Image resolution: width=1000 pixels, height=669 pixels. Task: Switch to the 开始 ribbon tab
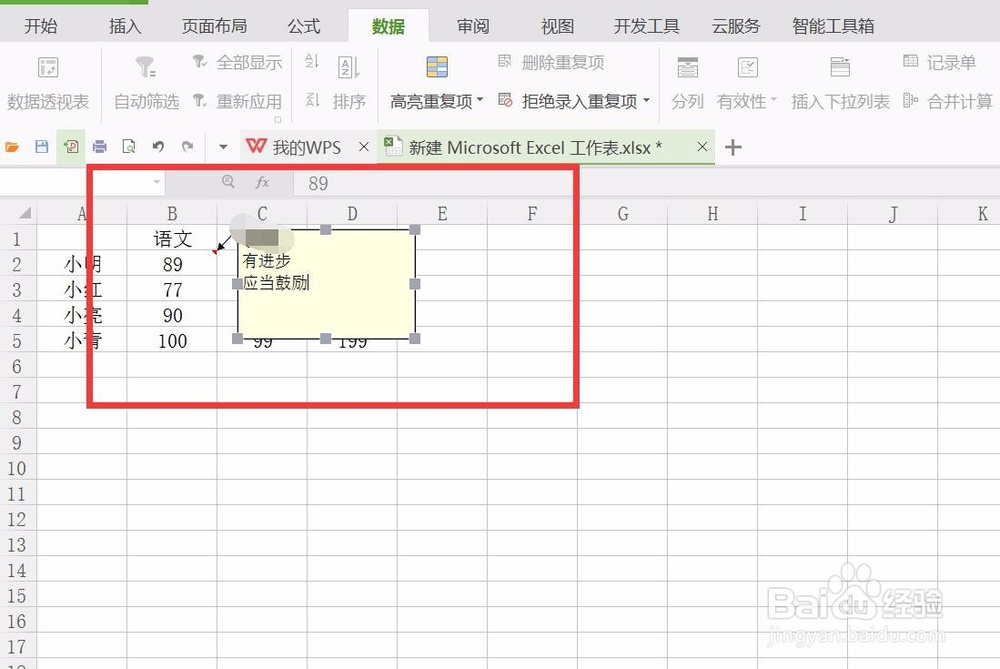pos(41,27)
